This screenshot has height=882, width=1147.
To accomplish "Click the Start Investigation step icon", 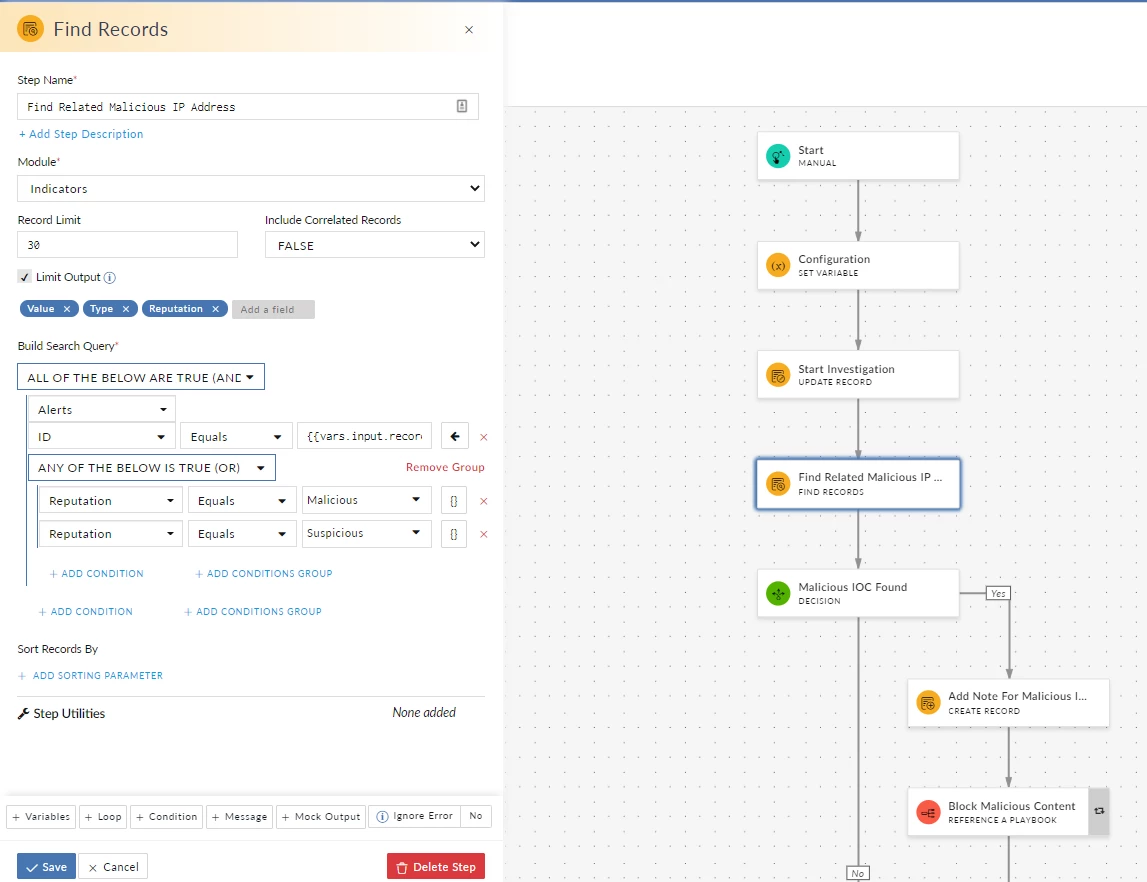I will 778,375.
